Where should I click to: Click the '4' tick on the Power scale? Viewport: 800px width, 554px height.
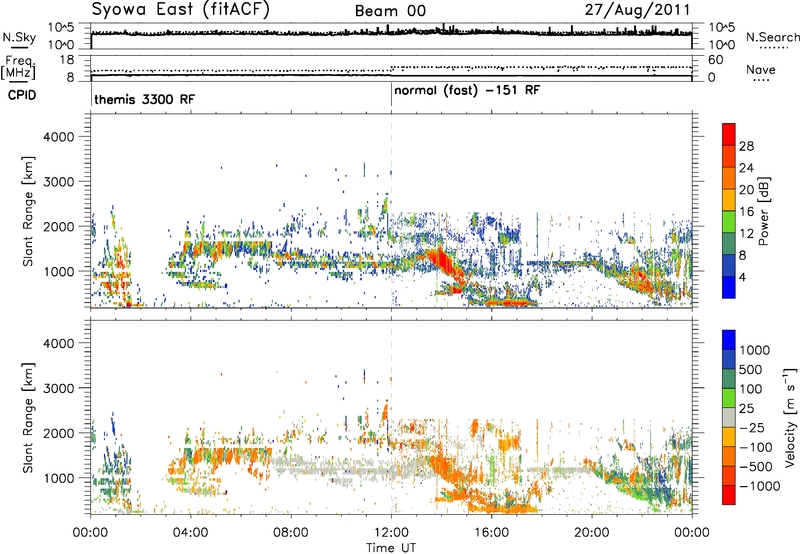pyautogui.click(x=742, y=278)
